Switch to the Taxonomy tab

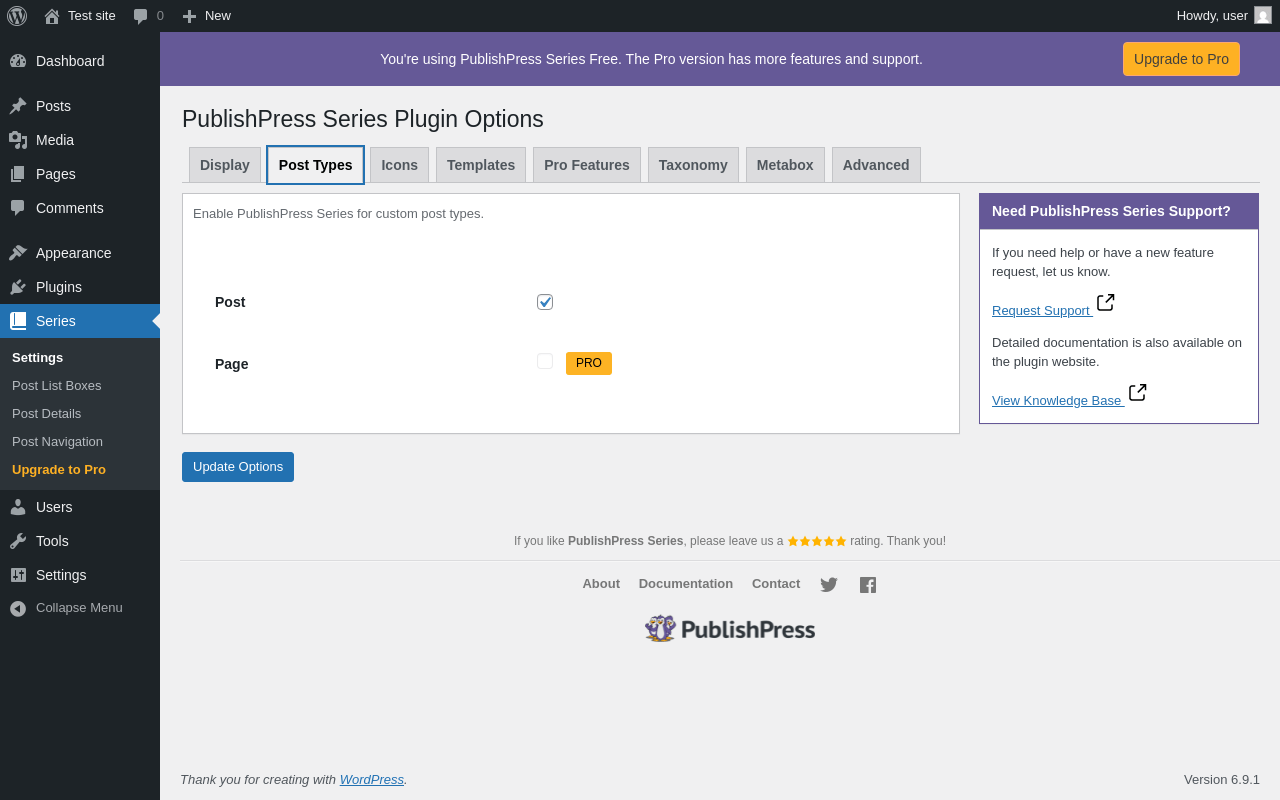pyautogui.click(x=693, y=165)
